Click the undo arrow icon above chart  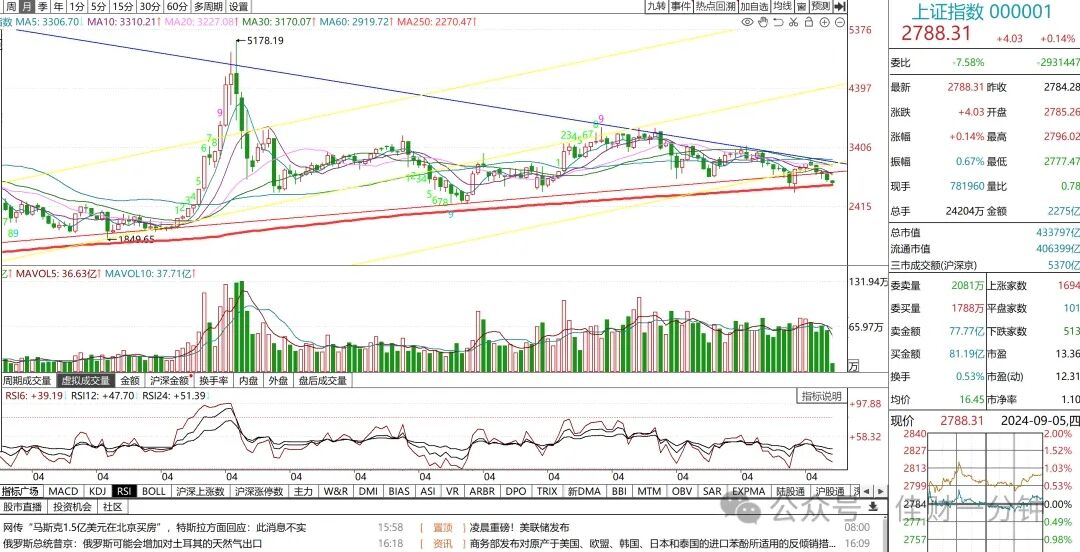(x=778, y=22)
